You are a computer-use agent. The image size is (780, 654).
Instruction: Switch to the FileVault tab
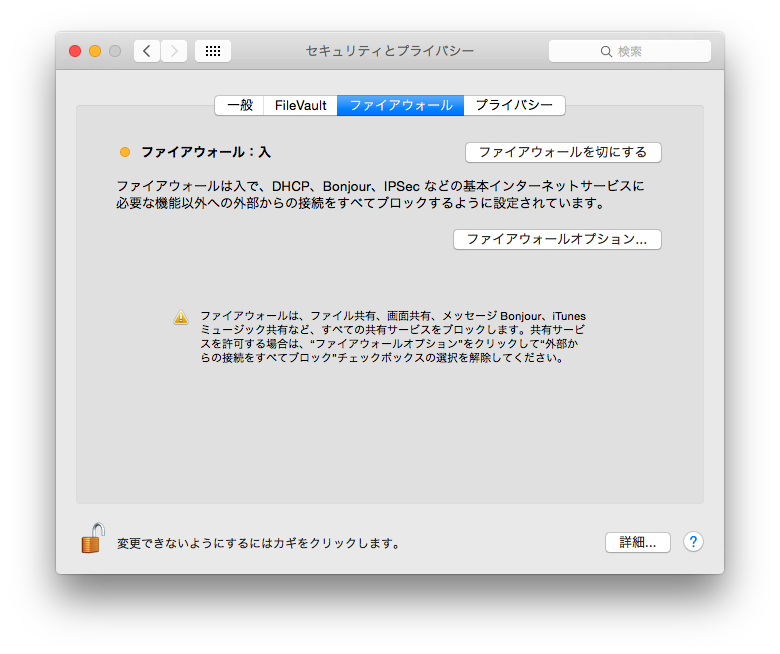click(x=300, y=105)
